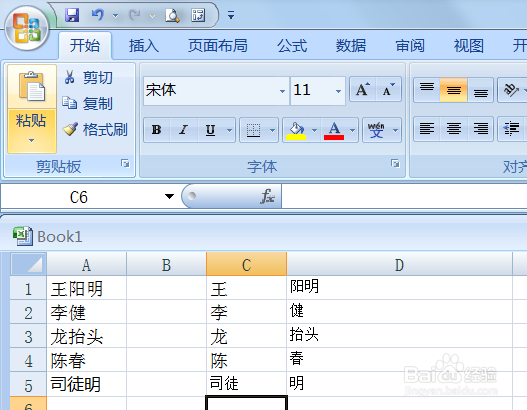Toggle italic formatting
The image size is (527, 410).
coord(184,130)
